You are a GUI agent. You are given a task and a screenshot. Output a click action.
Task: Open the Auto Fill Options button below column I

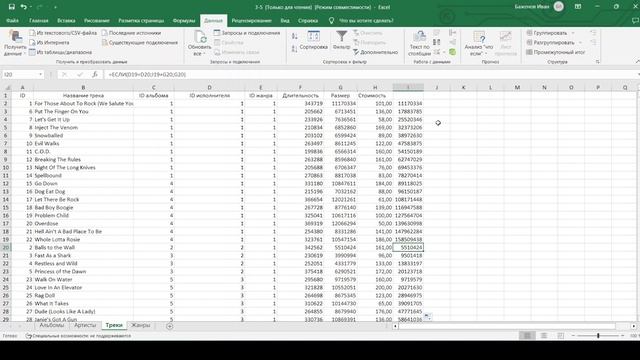click(x=427, y=316)
